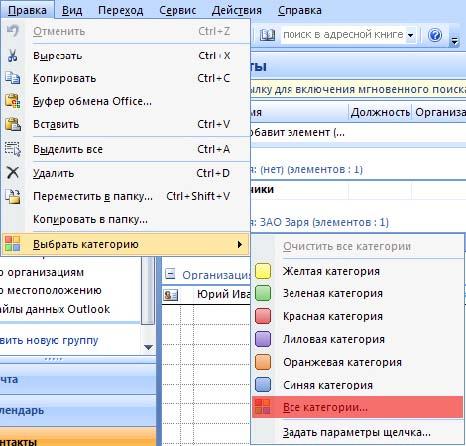Select the blue category swatch
This screenshot has width=466, height=446.
click(x=263, y=385)
